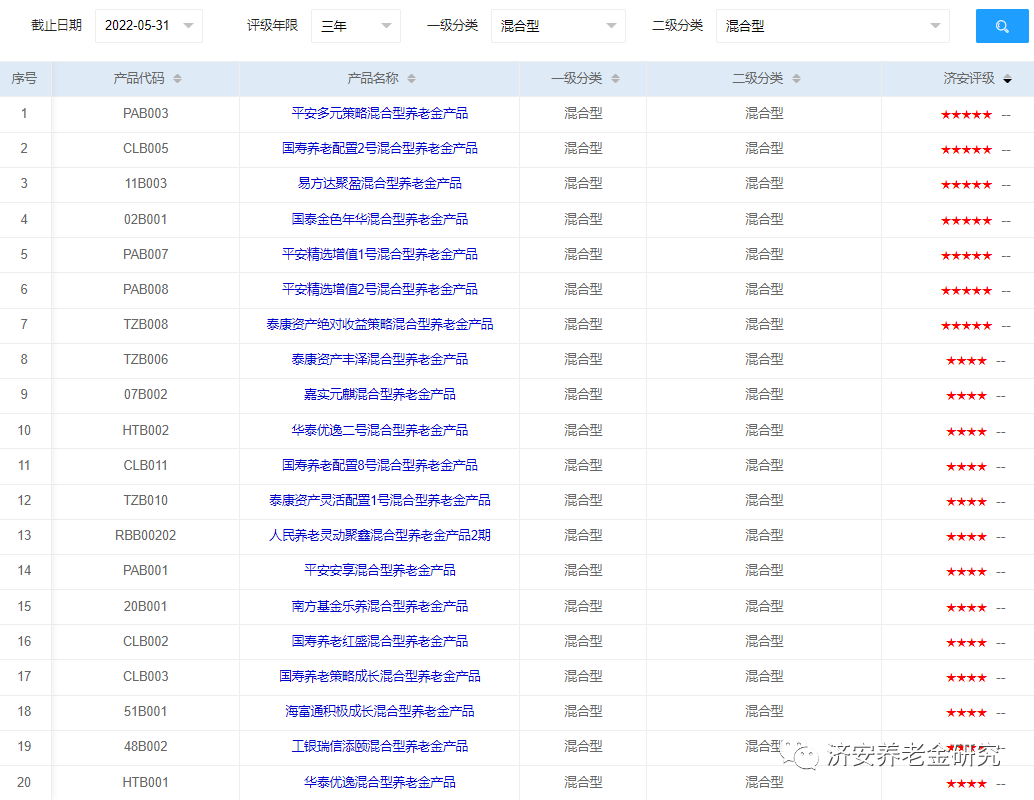Open 国寿养老配置2号混合型养老金产品 link
Screen dimensions: 1034x800
pyautogui.click(x=380, y=148)
